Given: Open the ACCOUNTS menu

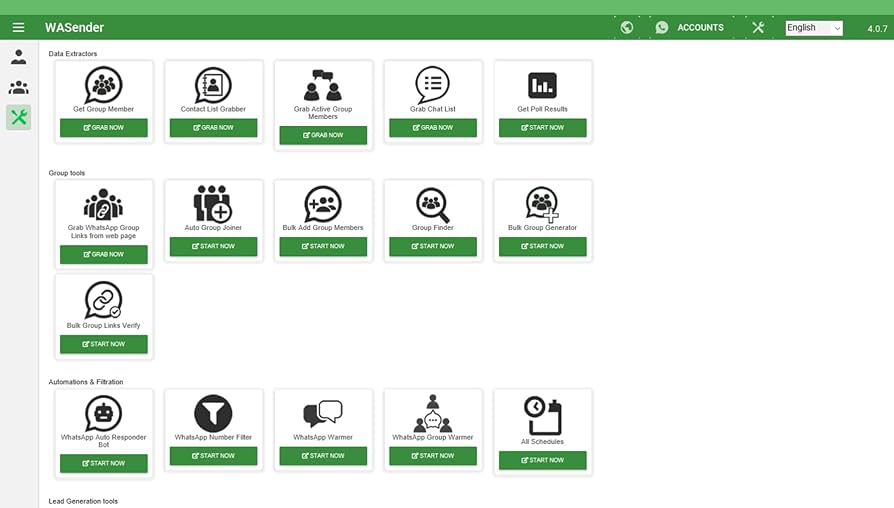Looking at the screenshot, I should tap(700, 28).
